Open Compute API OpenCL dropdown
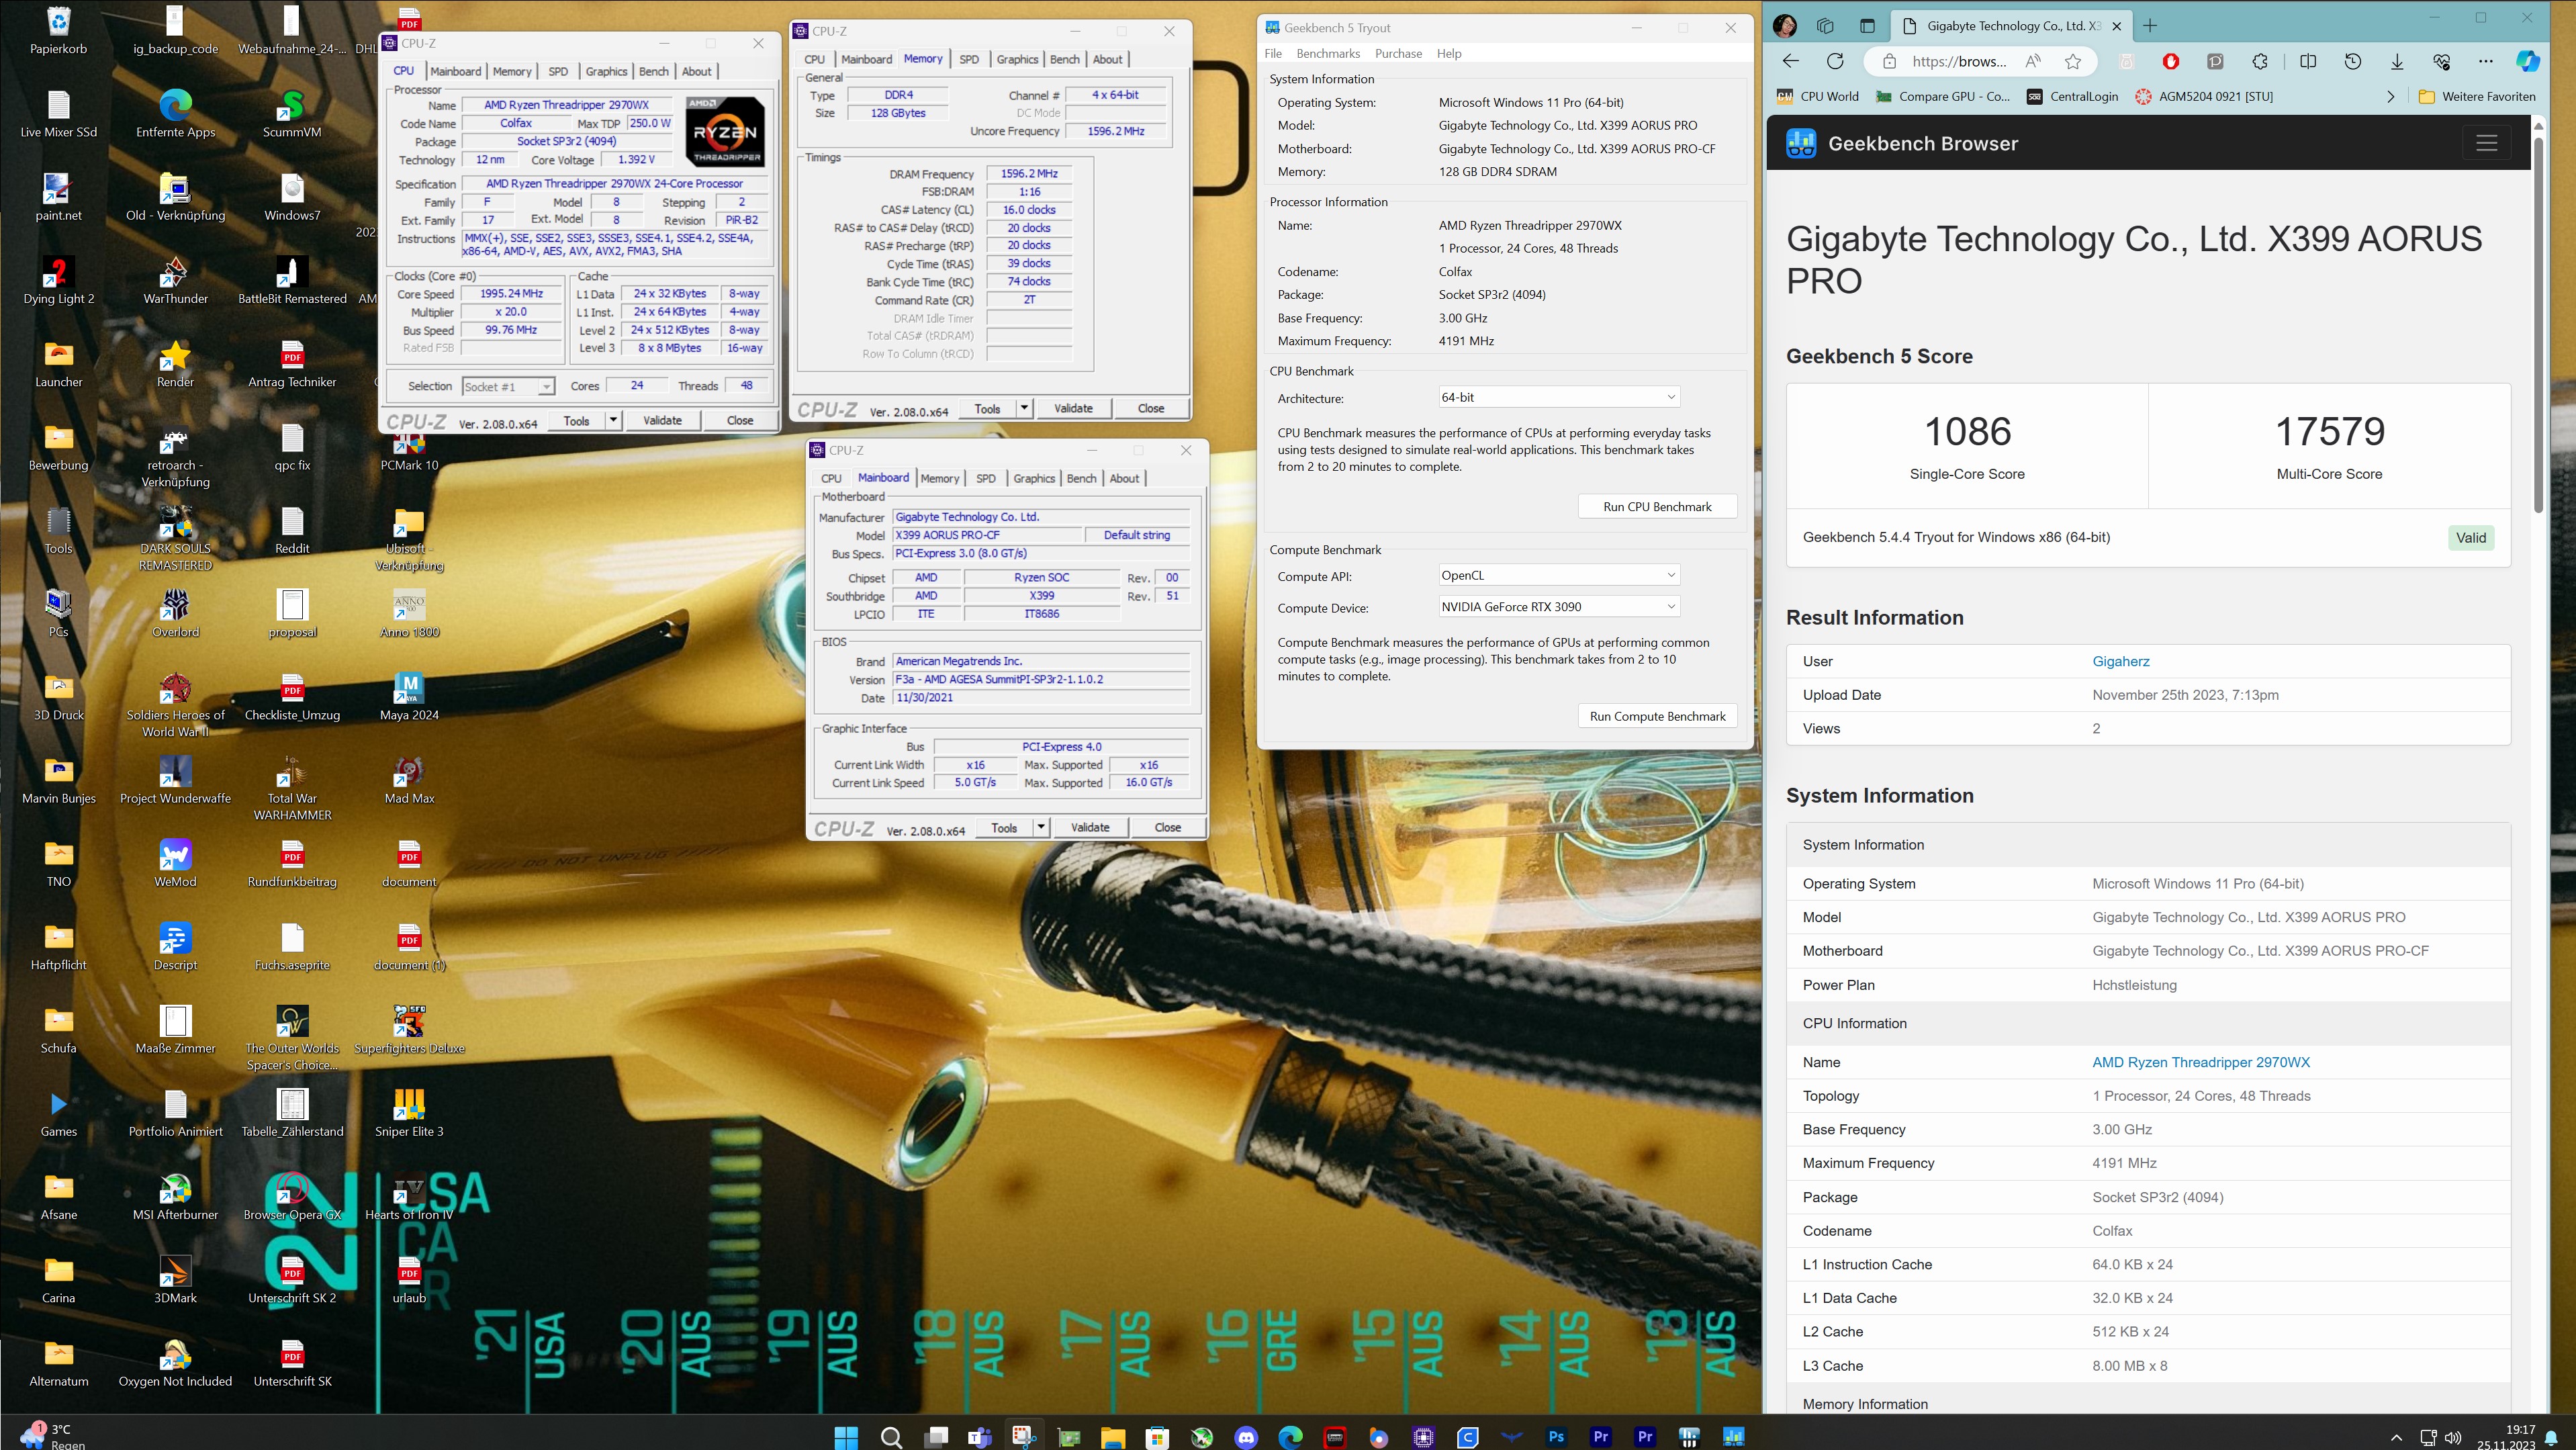This screenshot has height=1450, width=2576. coord(1558,575)
